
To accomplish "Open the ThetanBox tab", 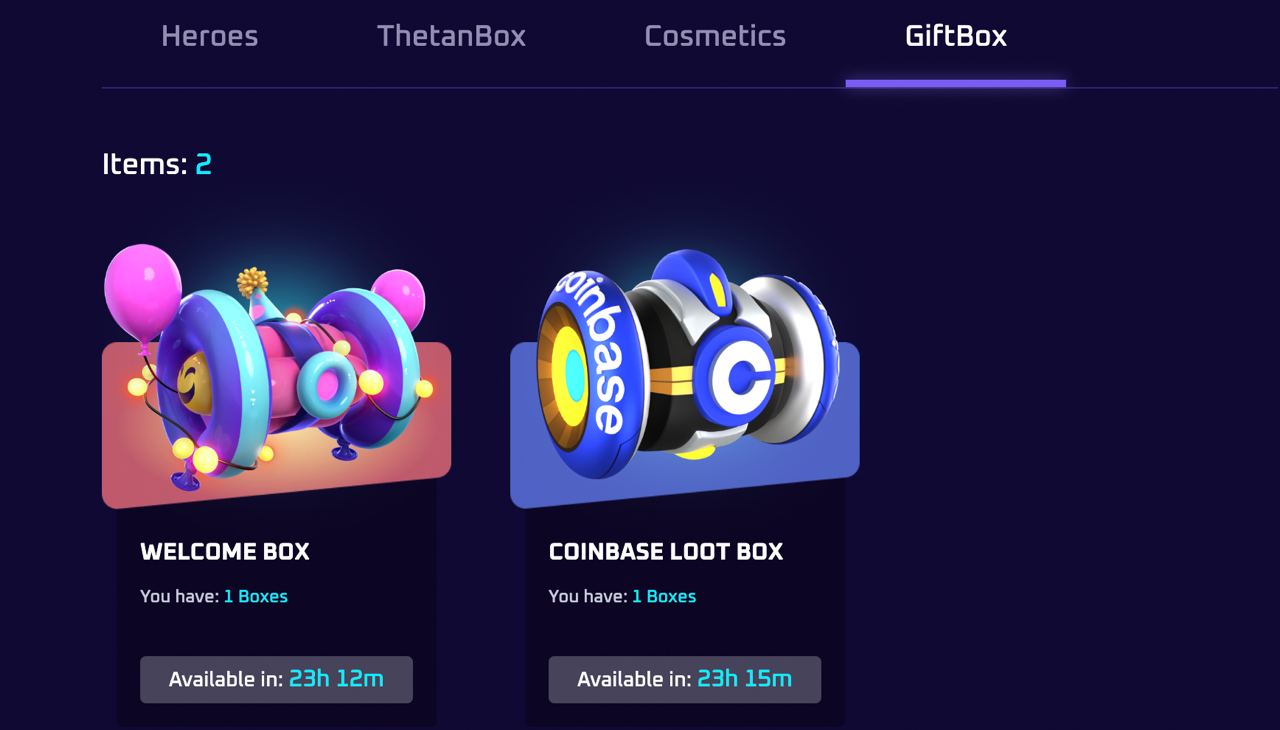I will click(451, 36).
